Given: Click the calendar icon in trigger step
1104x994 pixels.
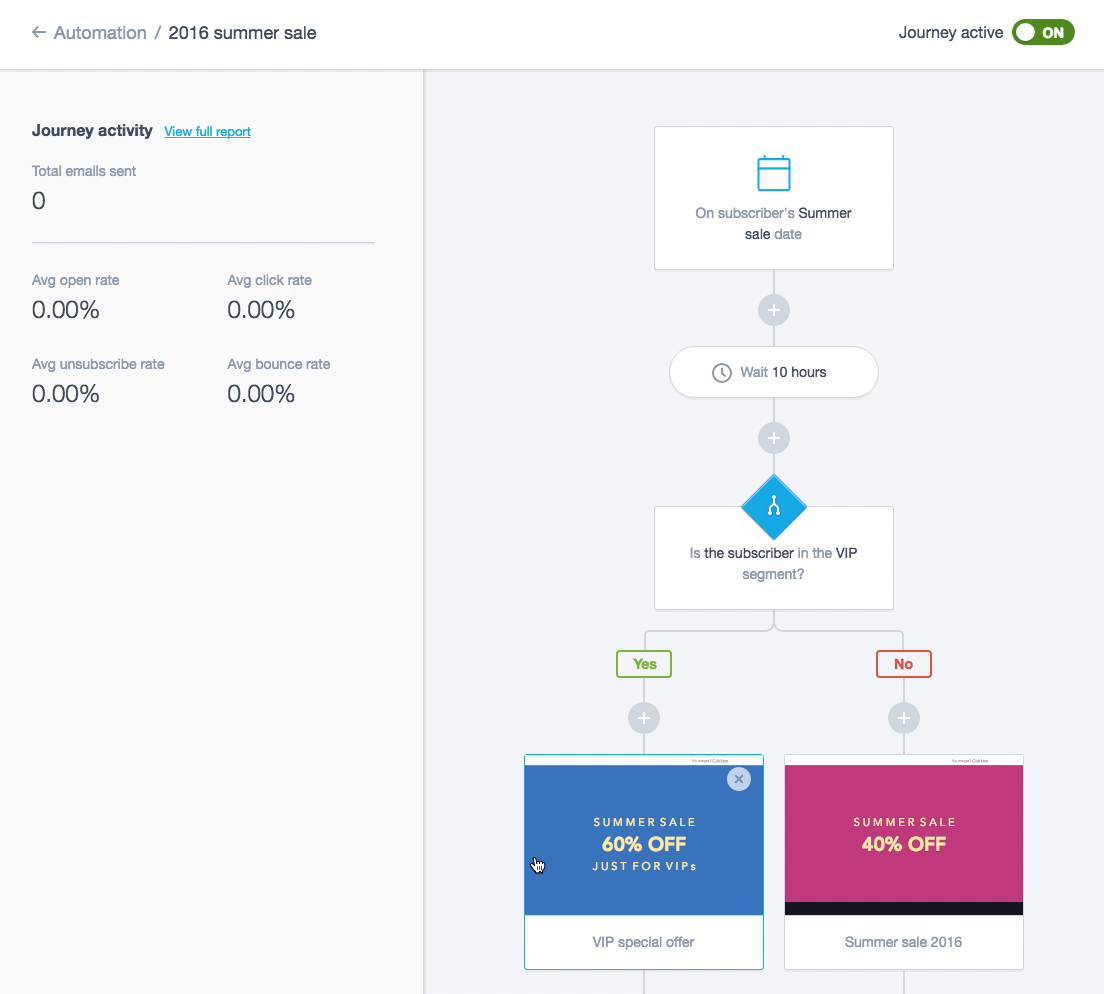Looking at the screenshot, I should 773,173.
